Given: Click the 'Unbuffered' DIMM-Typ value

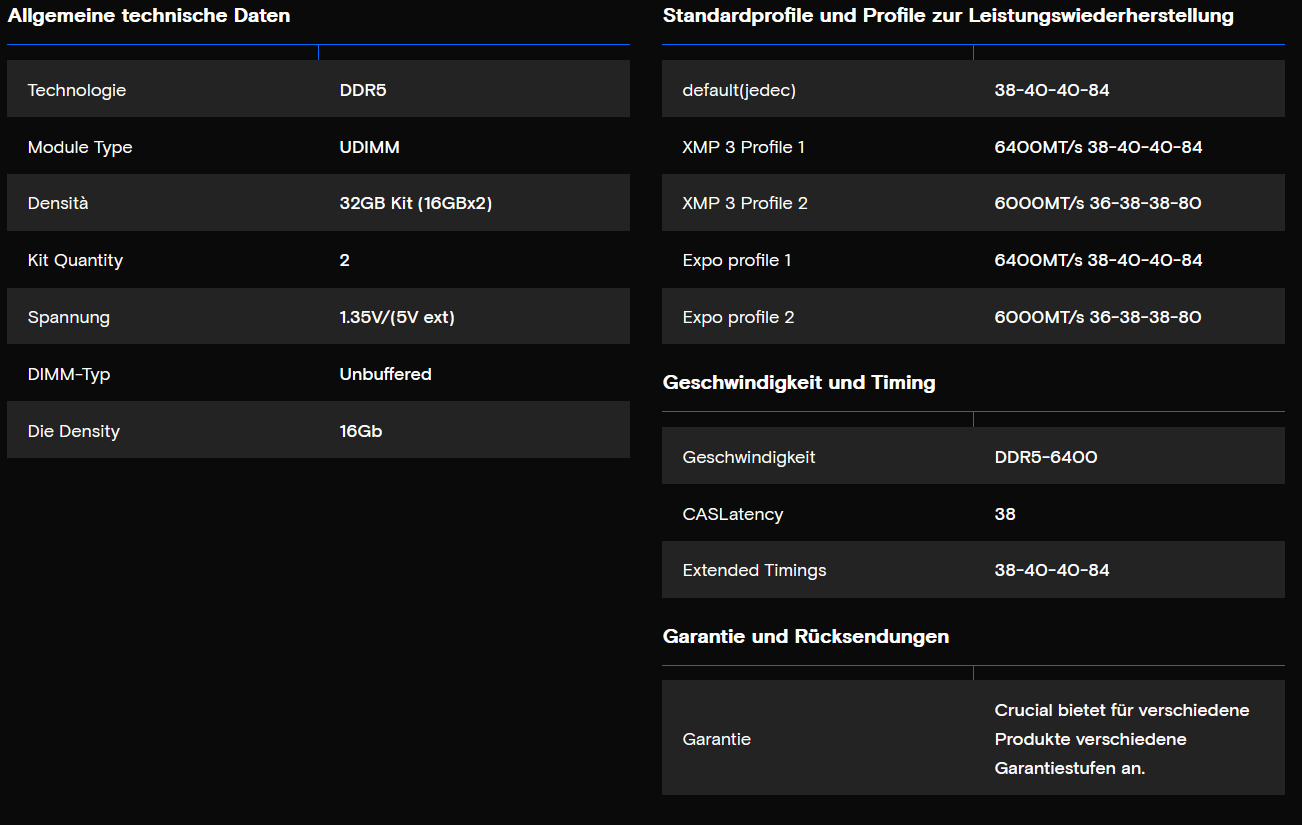Looking at the screenshot, I should point(385,374).
